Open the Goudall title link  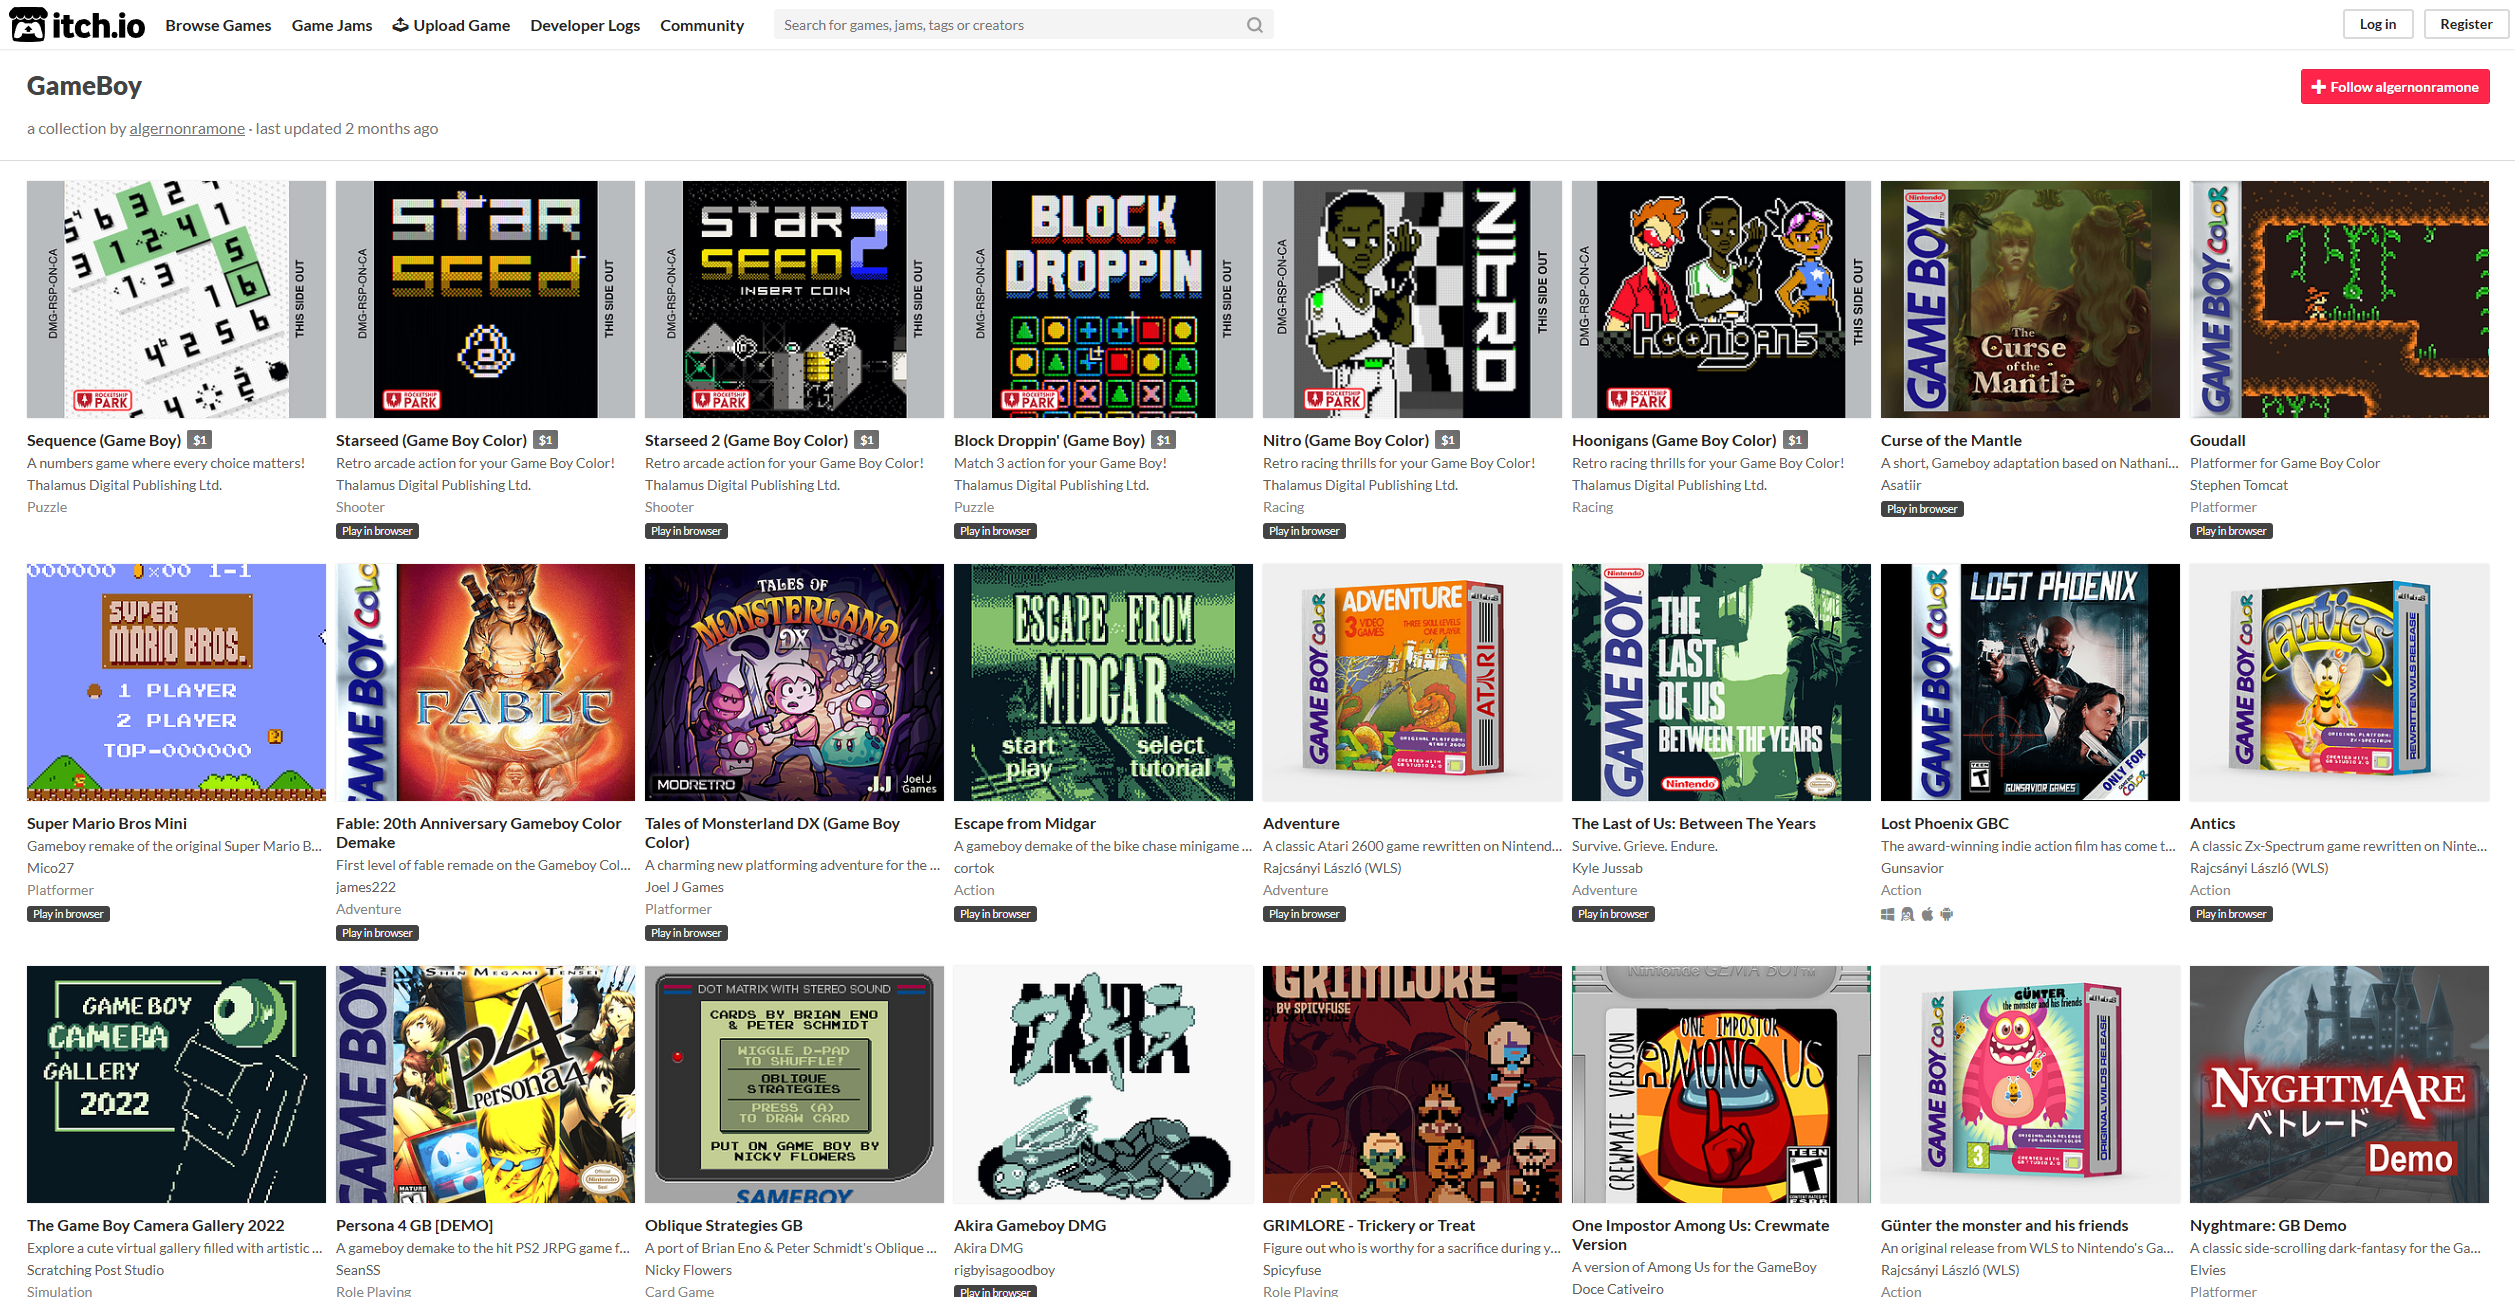[x=2217, y=440]
